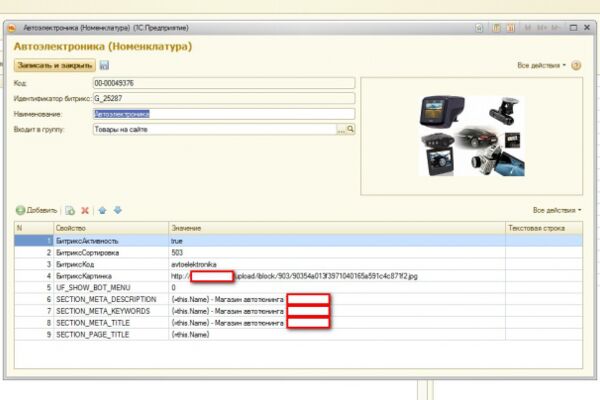Open the top Все действия dropdown
The image size is (600, 400).
coord(541,65)
